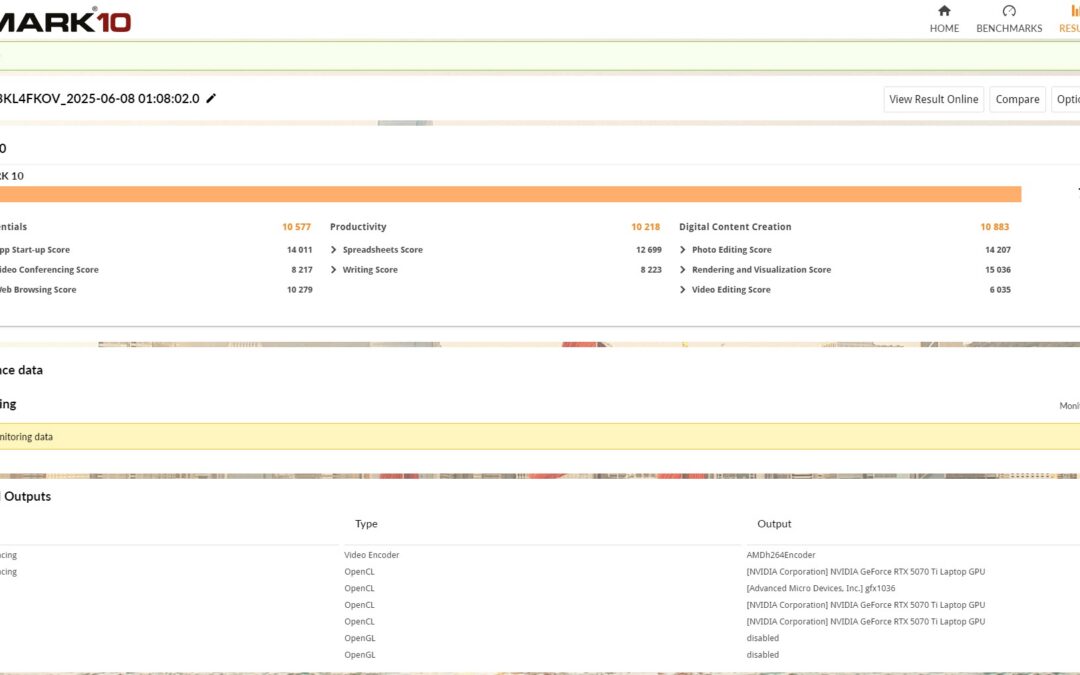Viewport: 1080px width, 675px height.
Task: Click the orange overall score bar
Action: (510, 194)
